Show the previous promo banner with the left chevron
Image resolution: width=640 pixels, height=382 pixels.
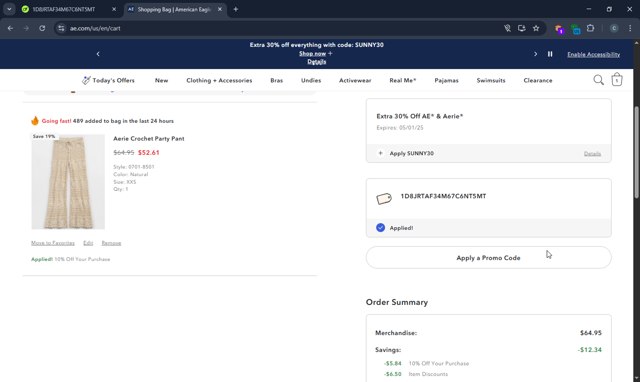click(x=98, y=54)
